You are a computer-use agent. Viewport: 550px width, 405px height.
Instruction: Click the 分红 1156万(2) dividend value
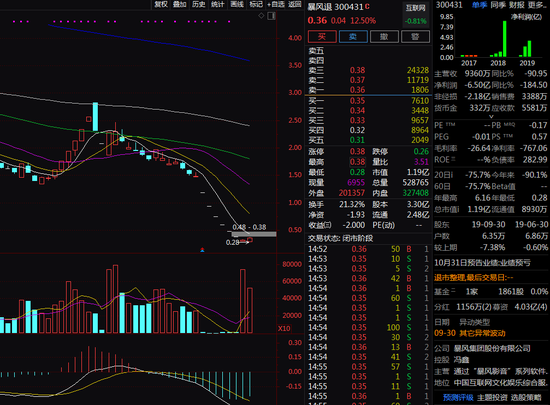click(474, 307)
